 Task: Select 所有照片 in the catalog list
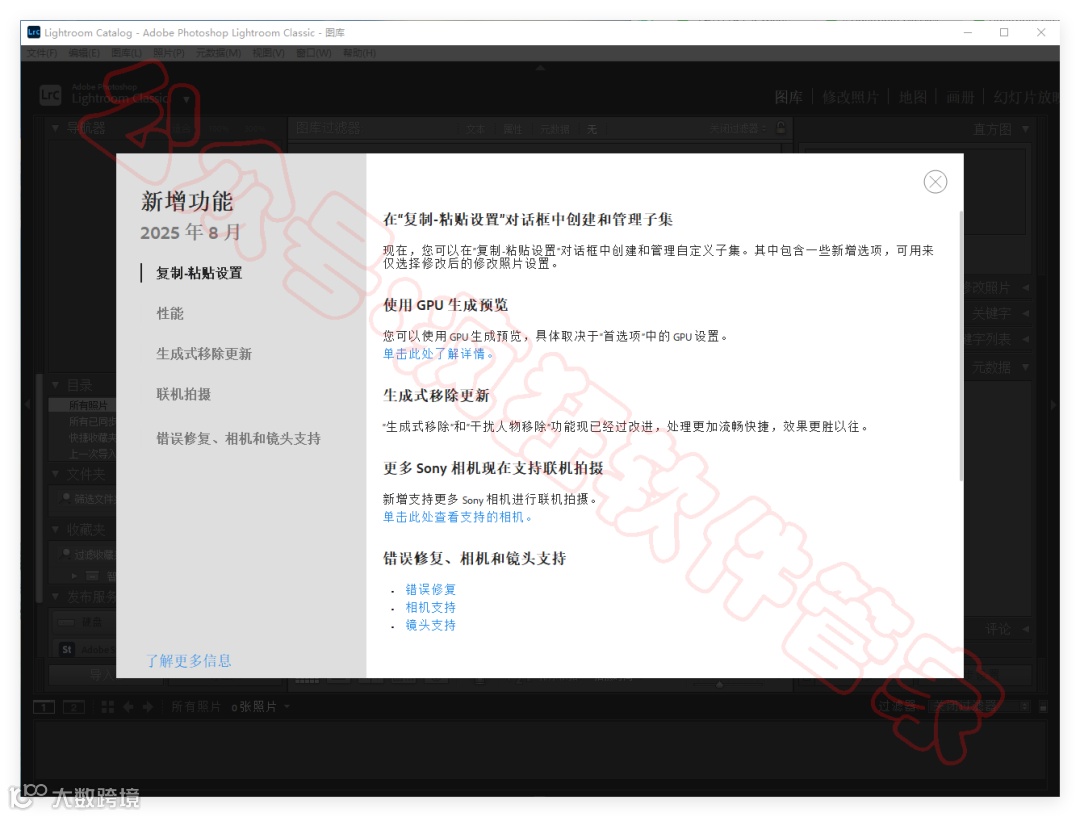coord(83,405)
